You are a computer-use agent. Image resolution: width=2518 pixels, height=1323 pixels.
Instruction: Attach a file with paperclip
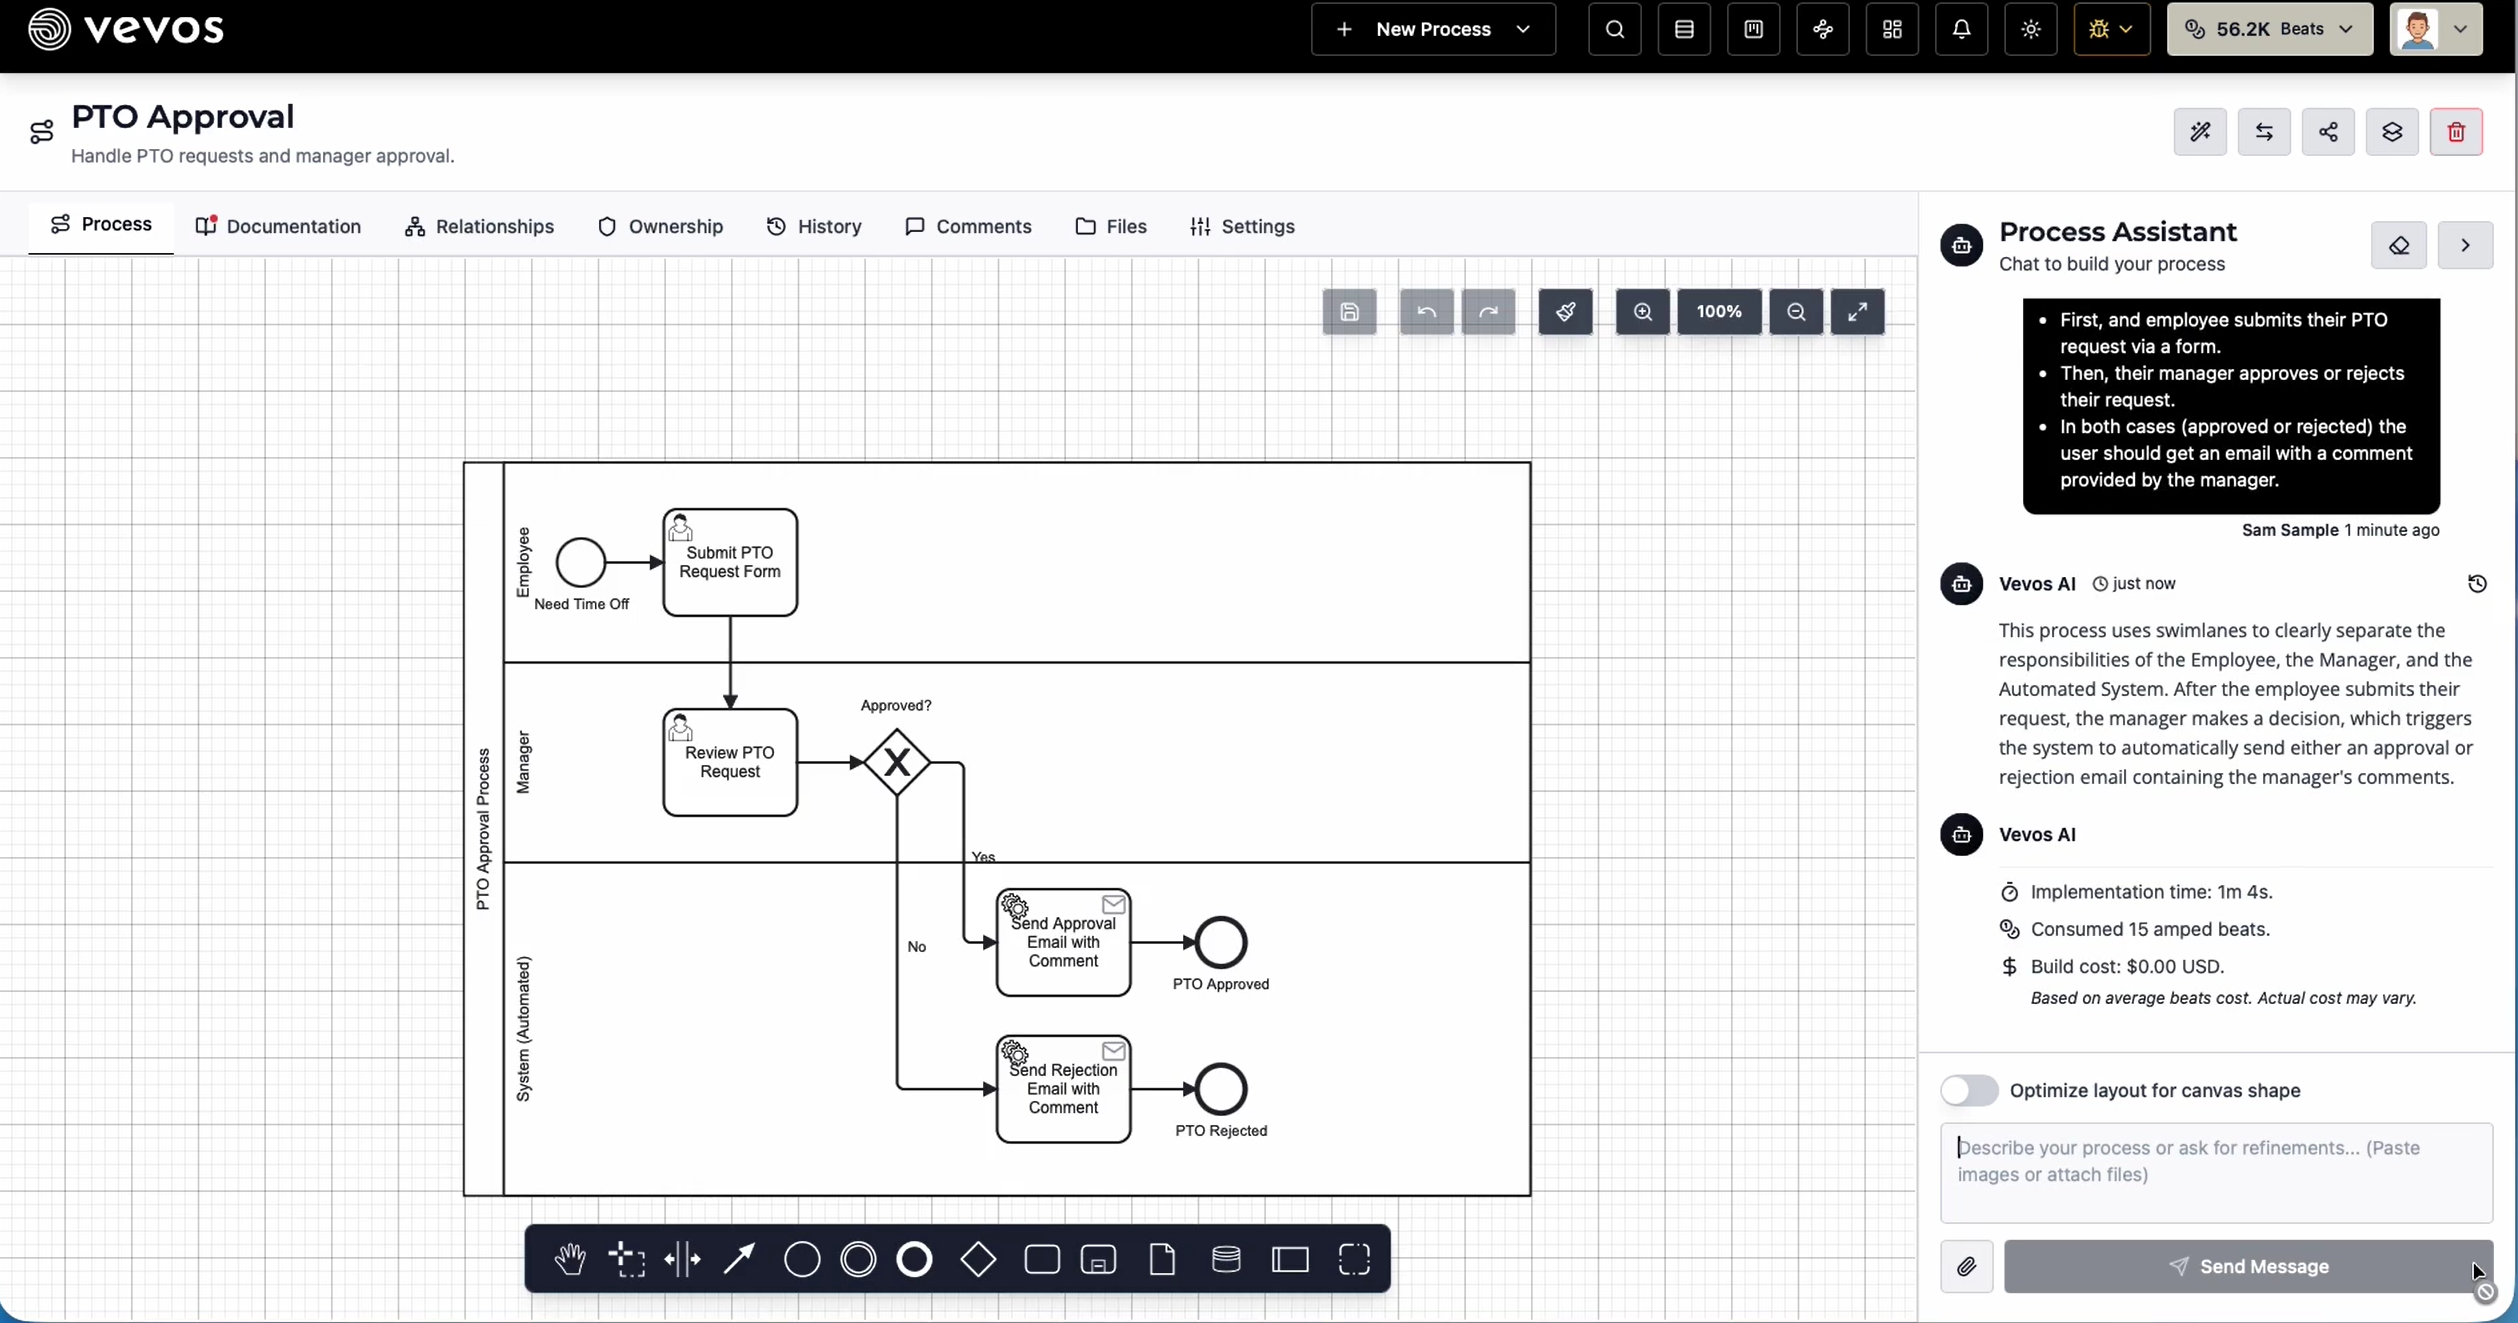pos(1966,1267)
